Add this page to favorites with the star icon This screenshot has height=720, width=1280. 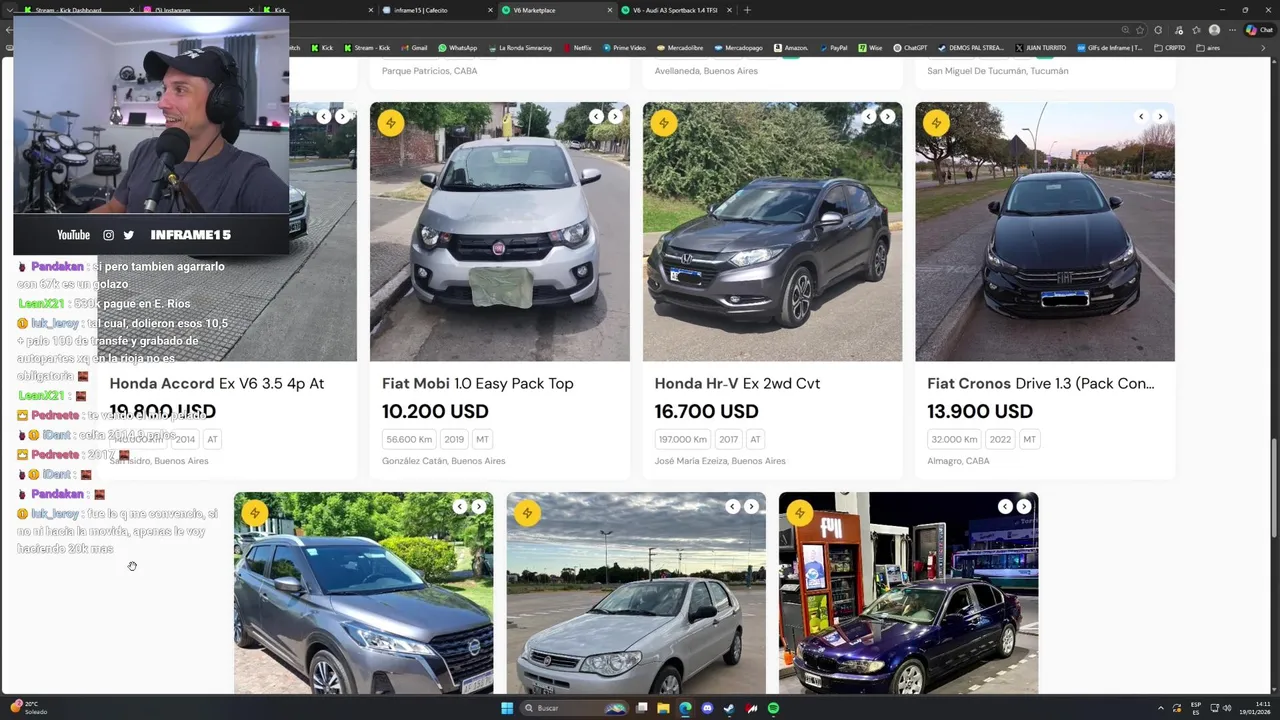click(x=1139, y=30)
